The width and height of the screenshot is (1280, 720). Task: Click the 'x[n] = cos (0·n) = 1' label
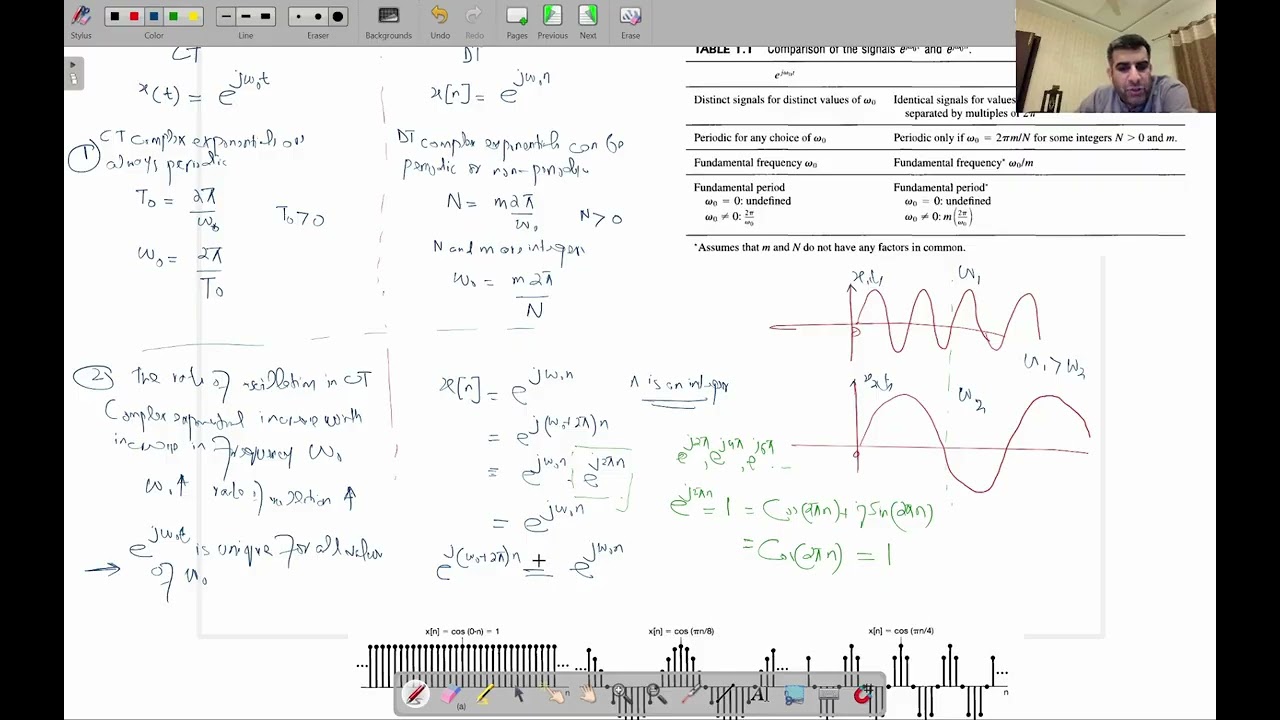[462, 631]
